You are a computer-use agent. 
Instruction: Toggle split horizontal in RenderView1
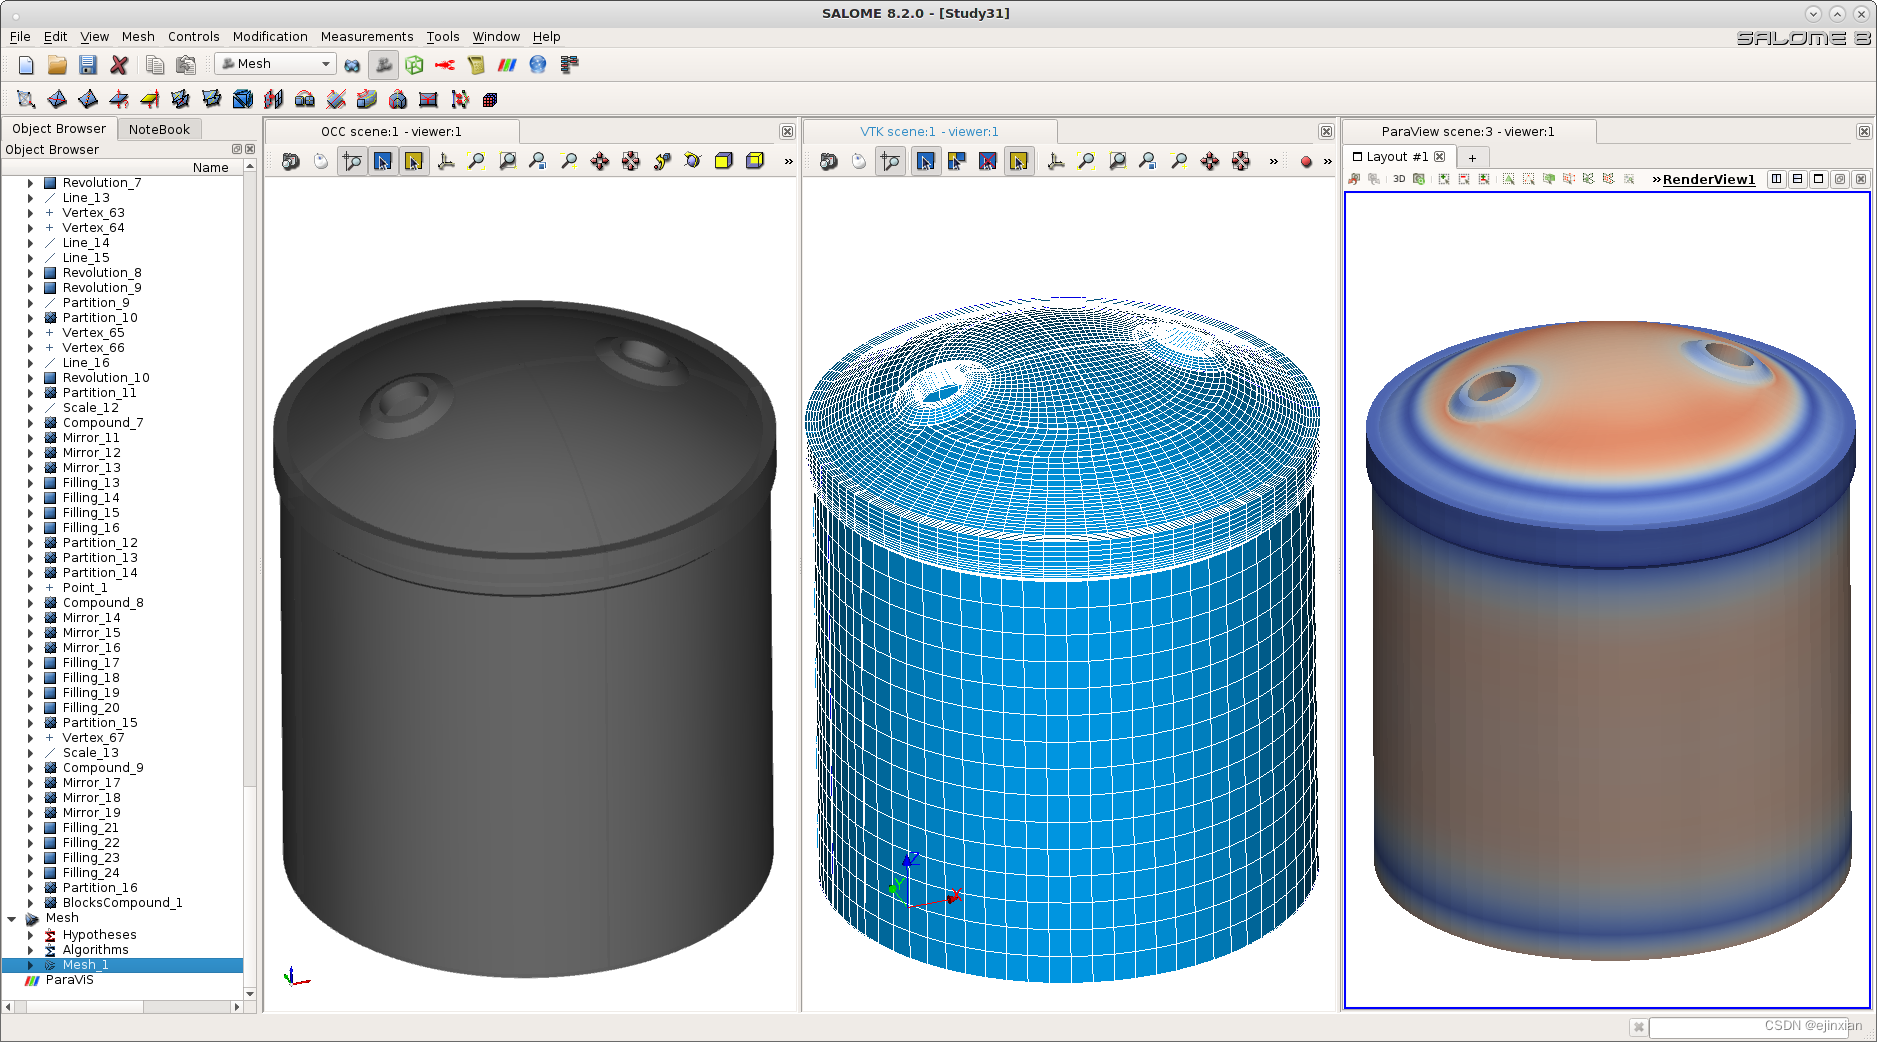tap(1776, 179)
